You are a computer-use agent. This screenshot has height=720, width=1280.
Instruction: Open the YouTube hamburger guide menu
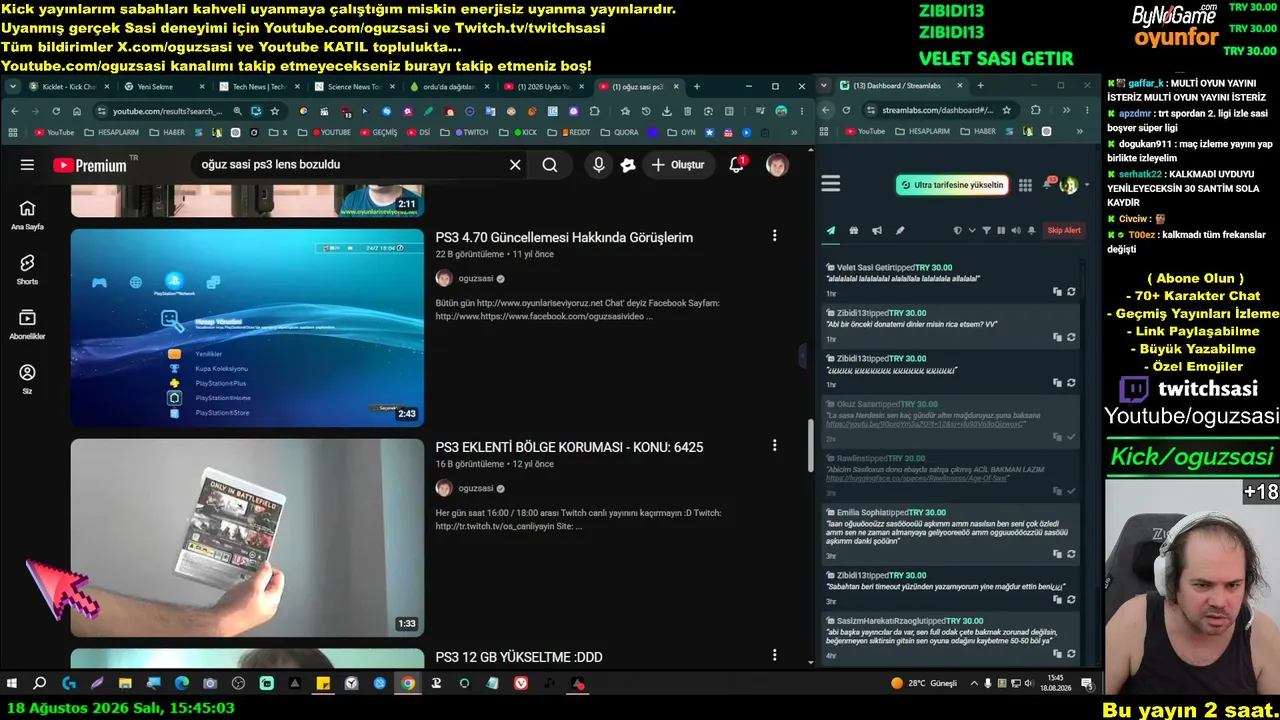pyautogui.click(x=27, y=165)
